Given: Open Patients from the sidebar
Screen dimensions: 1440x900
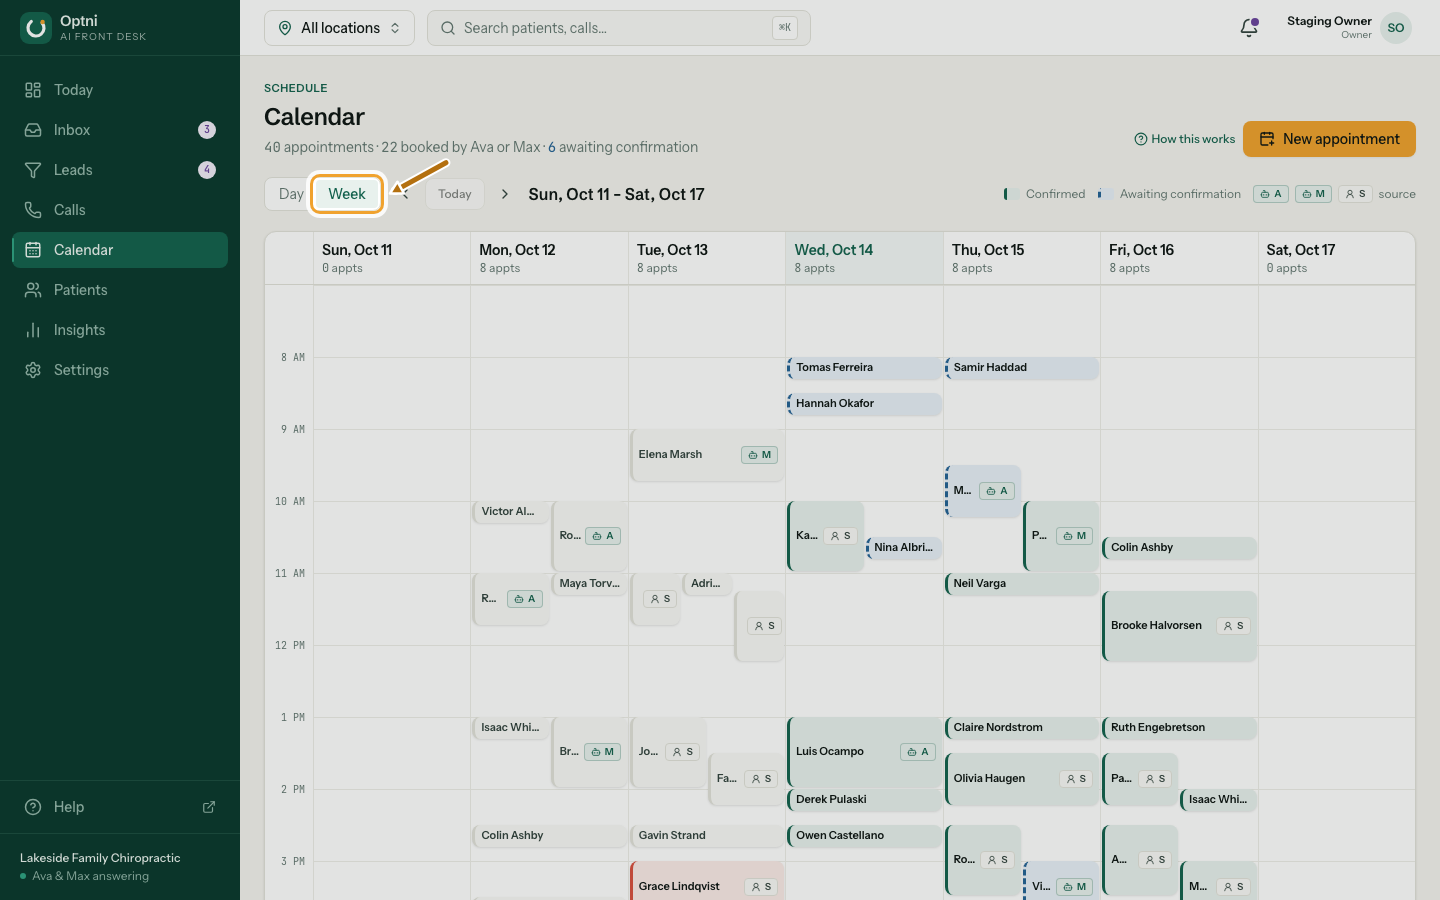Looking at the screenshot, I should 120,290.
